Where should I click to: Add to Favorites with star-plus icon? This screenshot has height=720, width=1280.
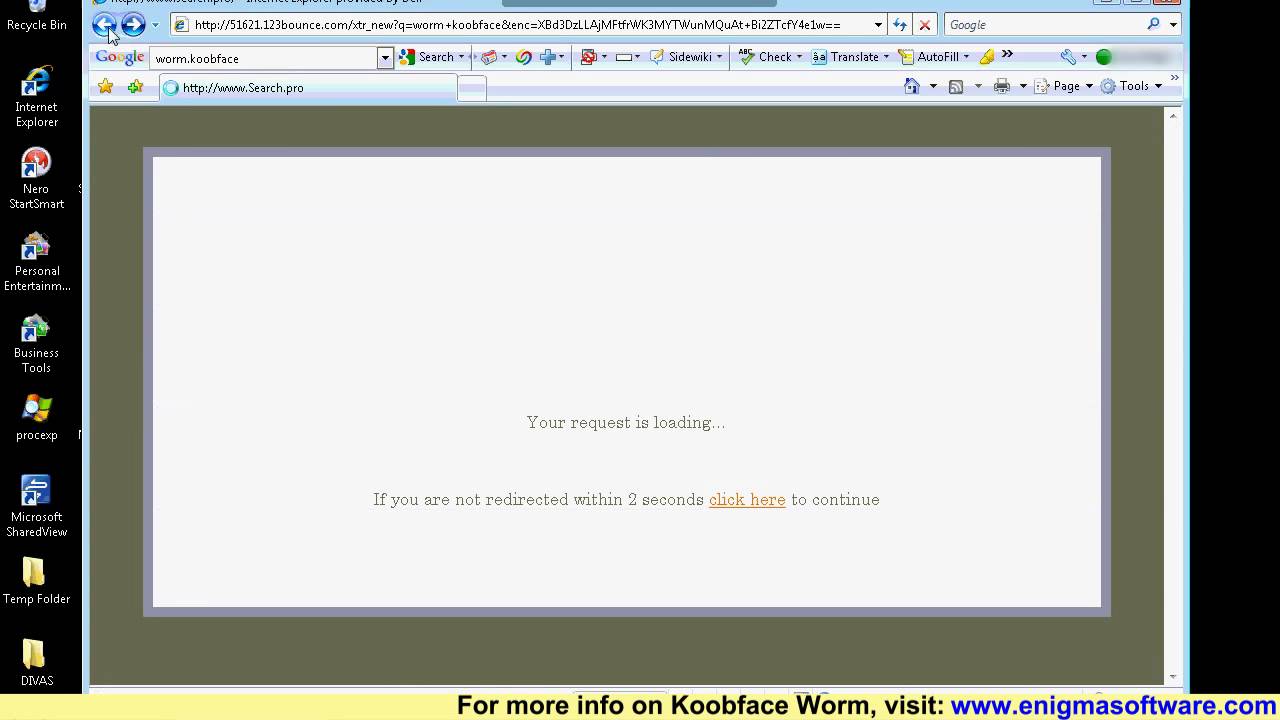pos(134,87)
